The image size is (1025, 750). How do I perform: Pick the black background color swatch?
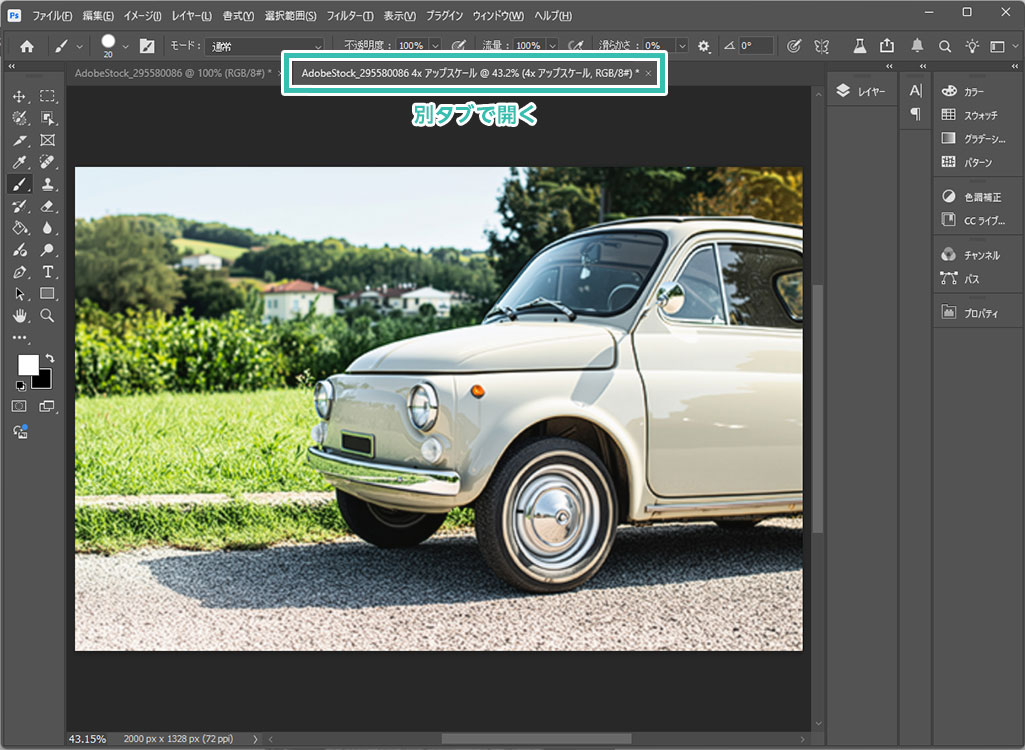(44, 381)
